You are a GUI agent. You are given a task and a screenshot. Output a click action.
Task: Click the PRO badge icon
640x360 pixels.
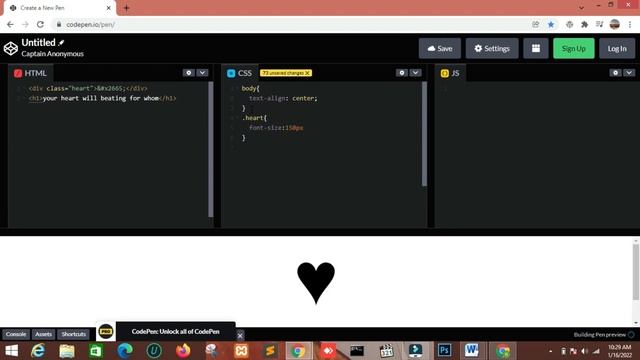click(106, 331)
